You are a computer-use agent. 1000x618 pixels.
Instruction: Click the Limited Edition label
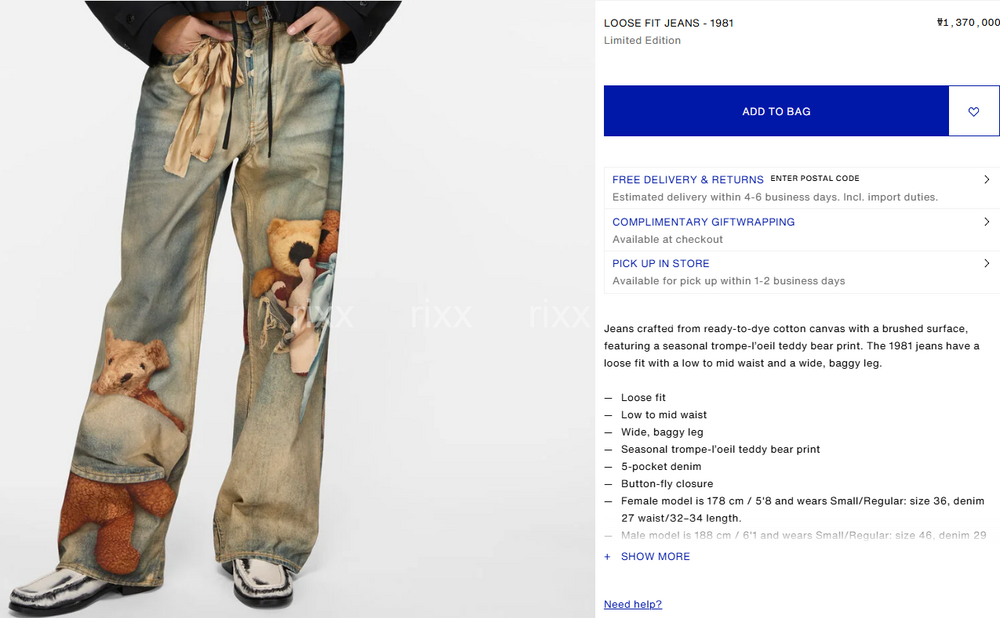click(x=642, y=40)
